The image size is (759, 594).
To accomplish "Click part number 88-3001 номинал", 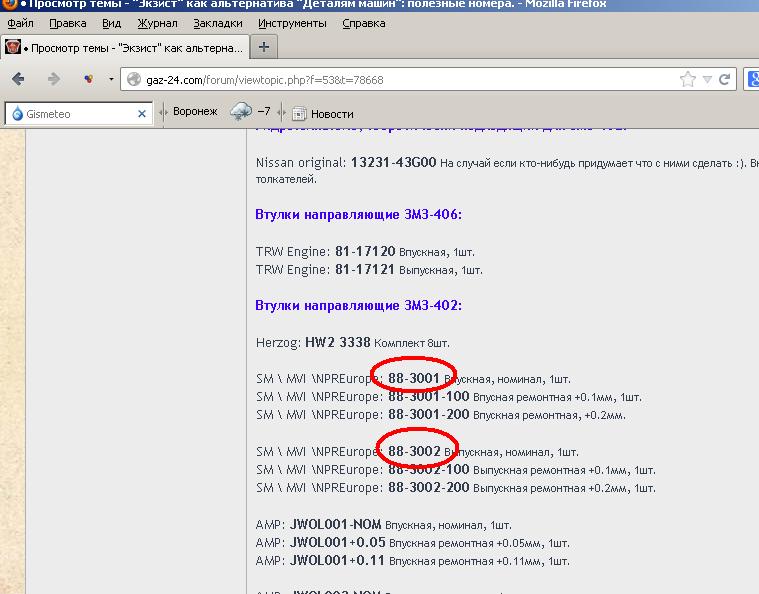I will (413, 378).
